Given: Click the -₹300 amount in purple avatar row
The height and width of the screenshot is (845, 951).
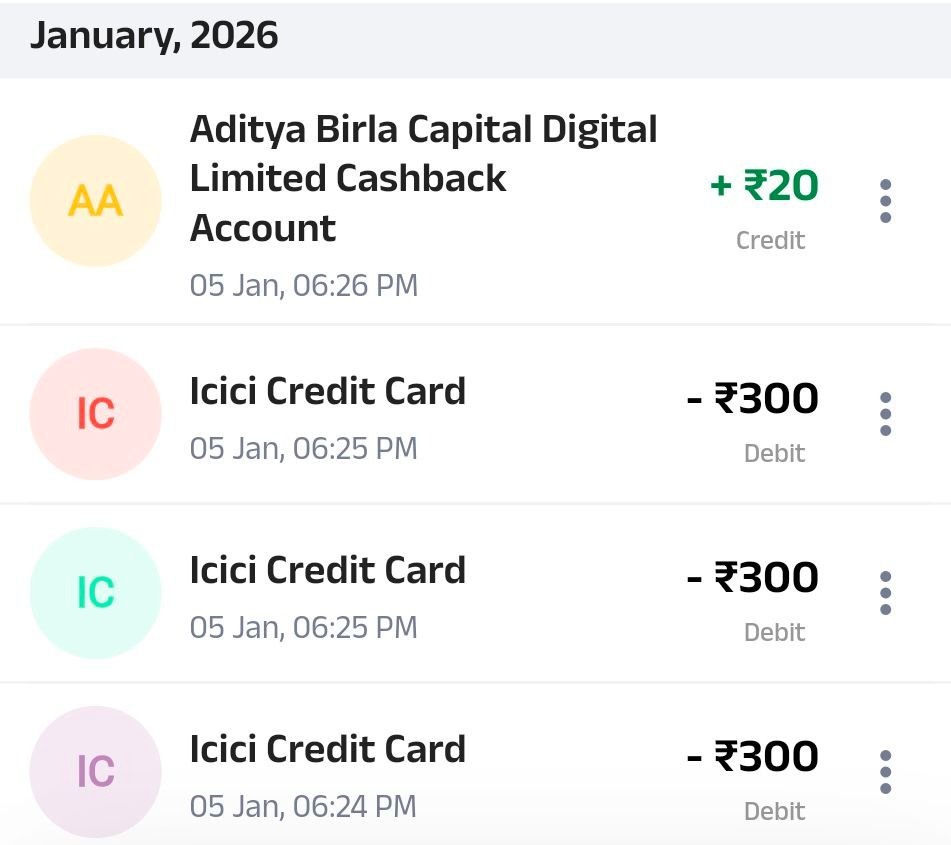Looking at the screenshot, I should pos(753,757).
